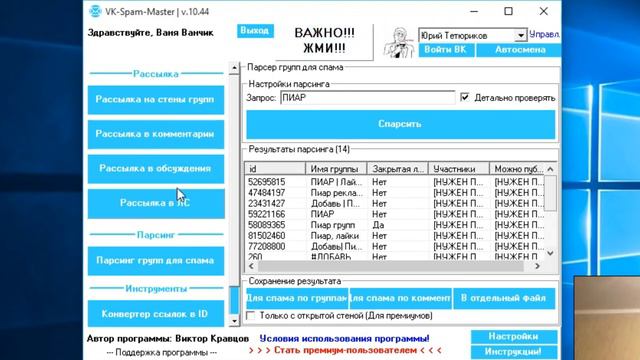The width and height of the screenshot is (640, 360).
Task: Click the Автосмена button
Action: tap(520, 50)
